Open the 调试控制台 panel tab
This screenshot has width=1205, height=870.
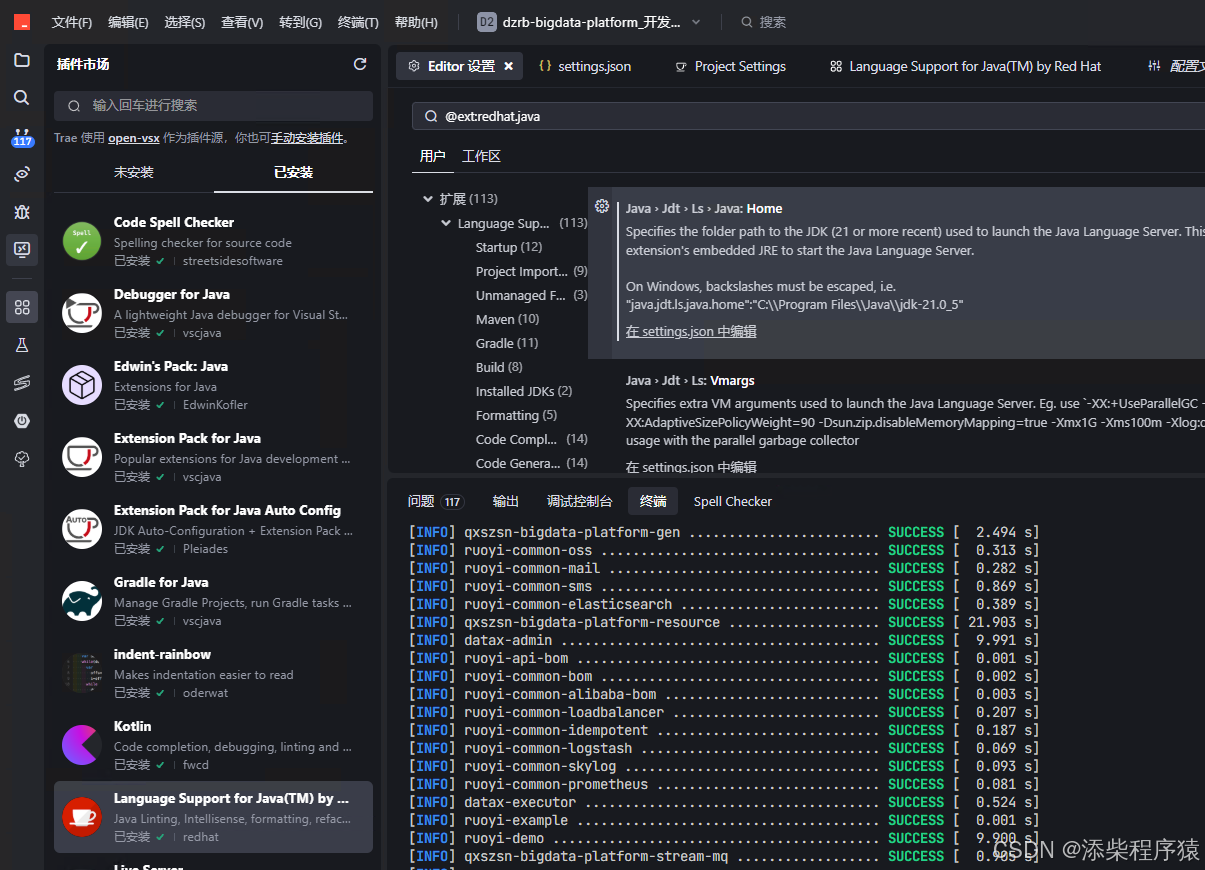click(x=579, y=501)
